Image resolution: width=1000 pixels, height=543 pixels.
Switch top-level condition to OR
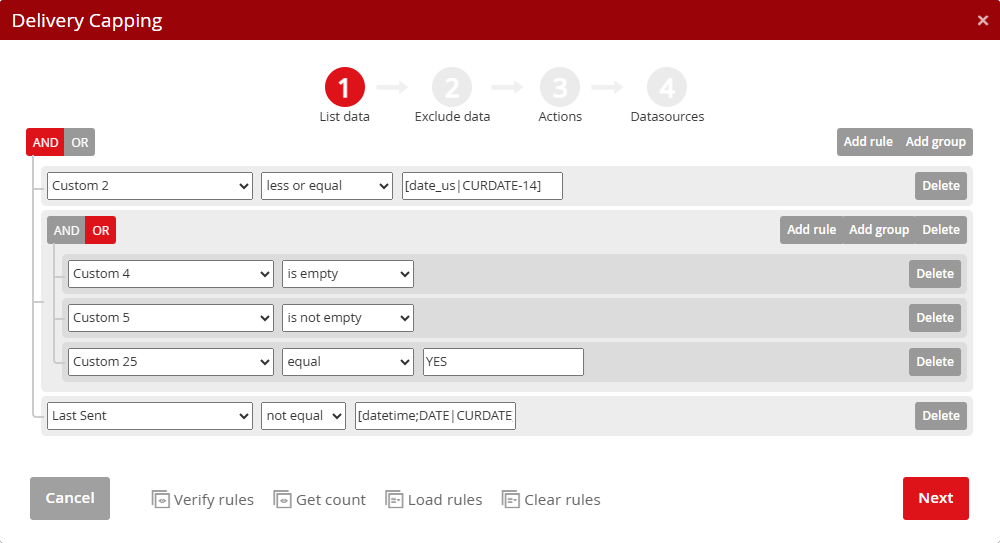click(x=80, y=142)
